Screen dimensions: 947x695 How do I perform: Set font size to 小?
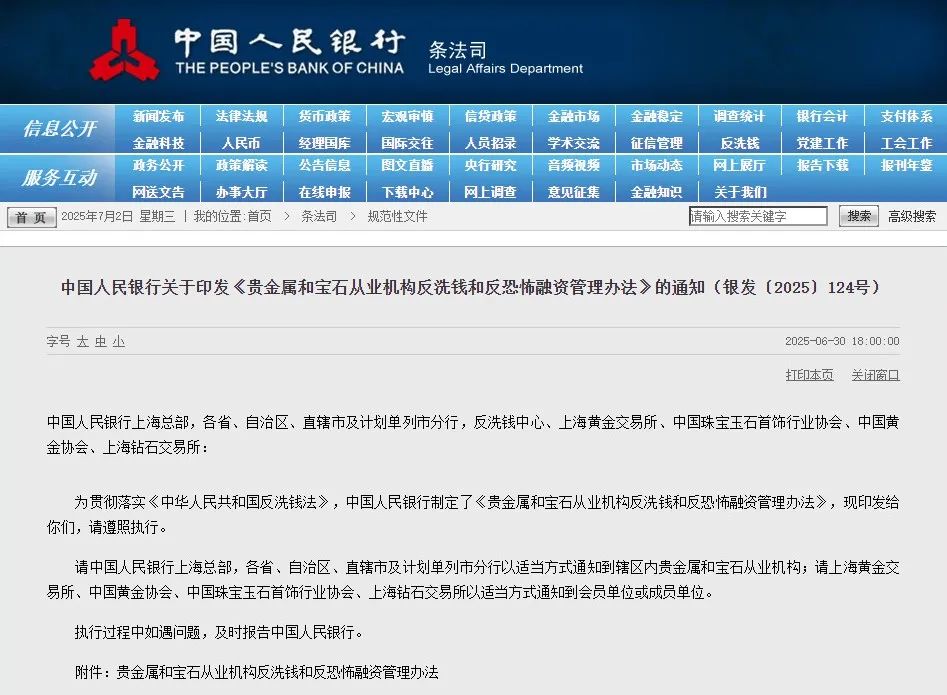(119, 342)
